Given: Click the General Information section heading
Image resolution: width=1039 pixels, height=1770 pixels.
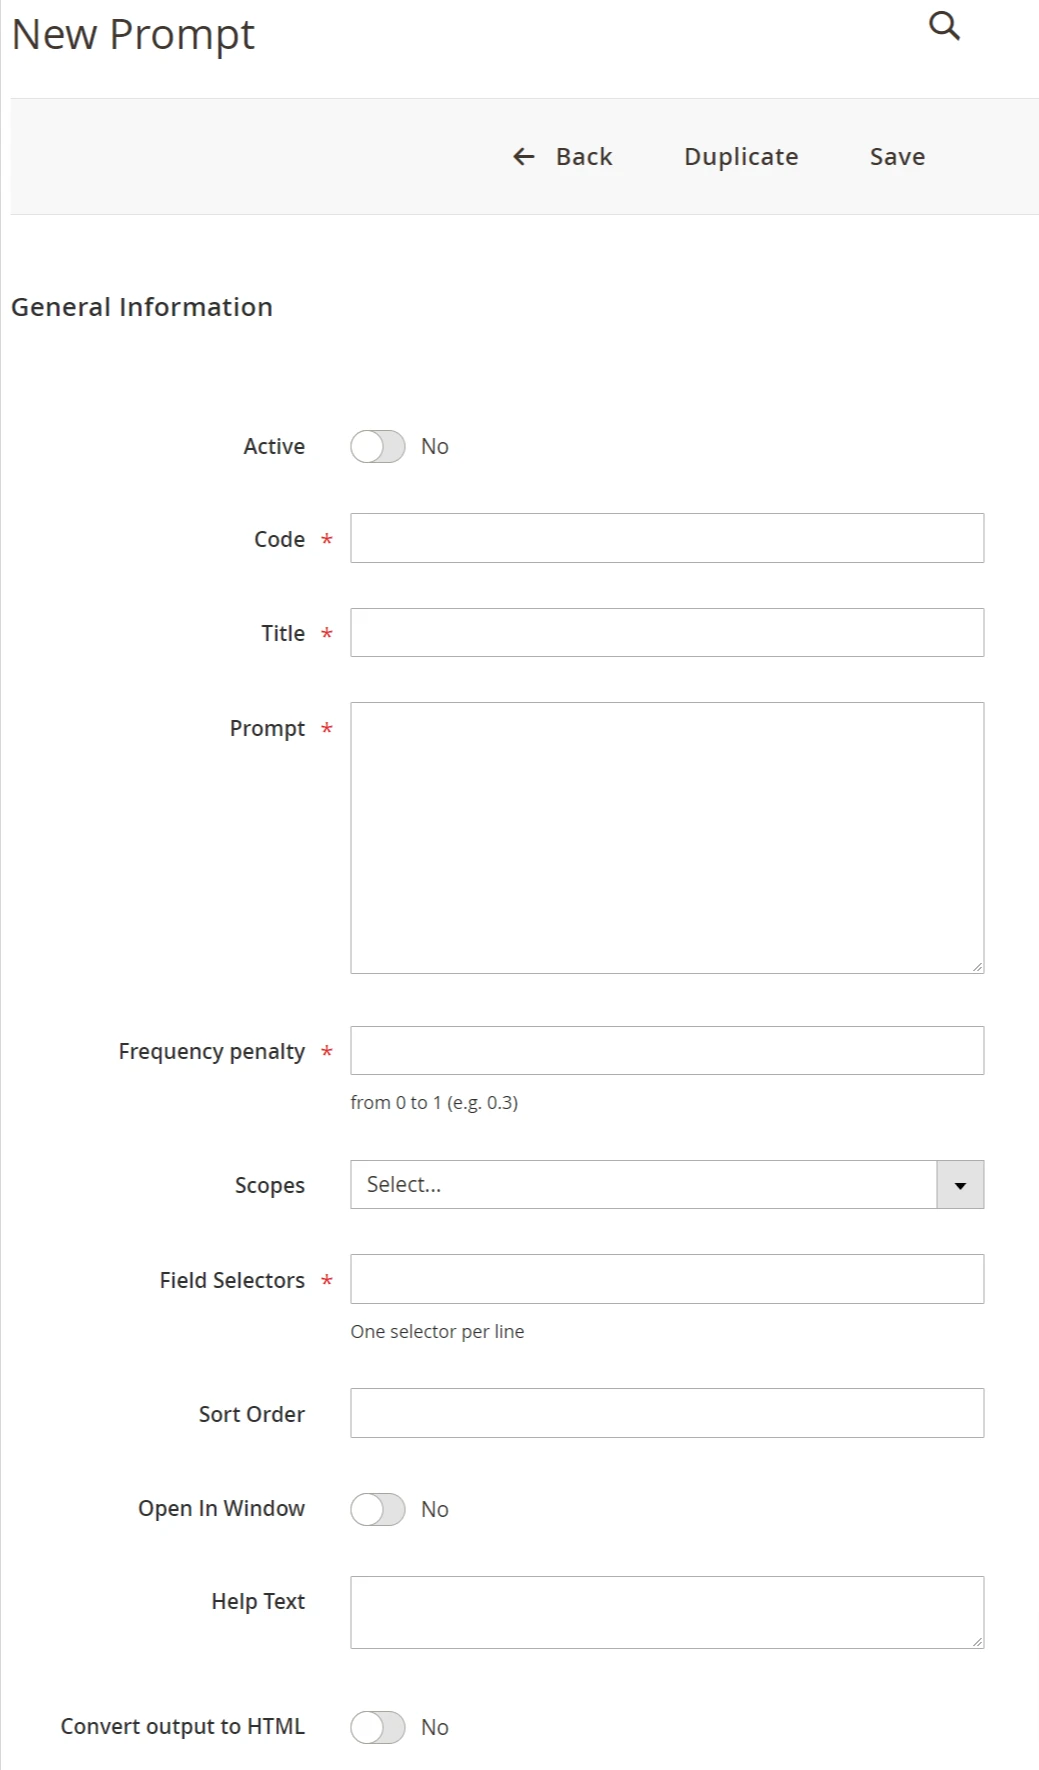Looking at the screenshot, I should click(142, 307).
